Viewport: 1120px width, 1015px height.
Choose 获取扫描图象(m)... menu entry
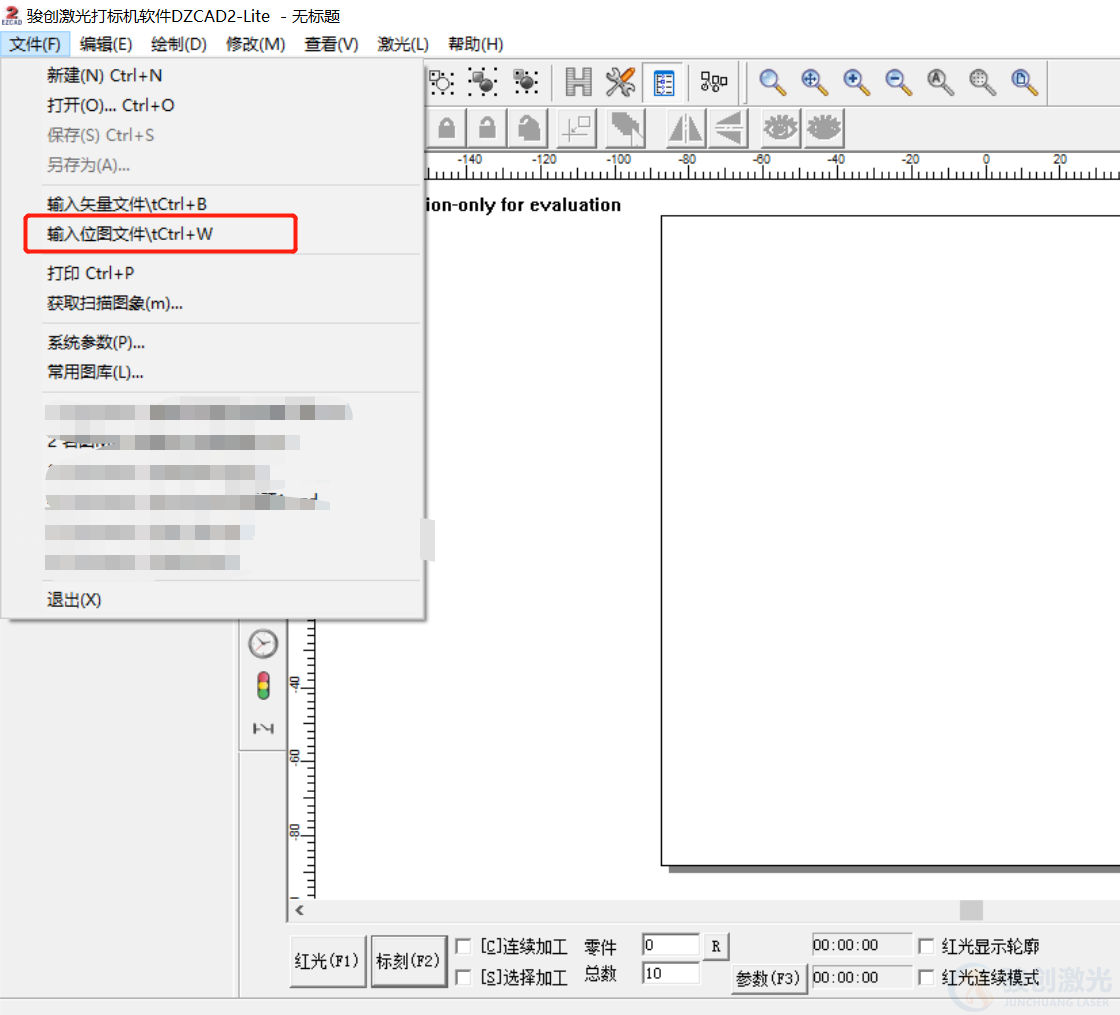(212, 304)
